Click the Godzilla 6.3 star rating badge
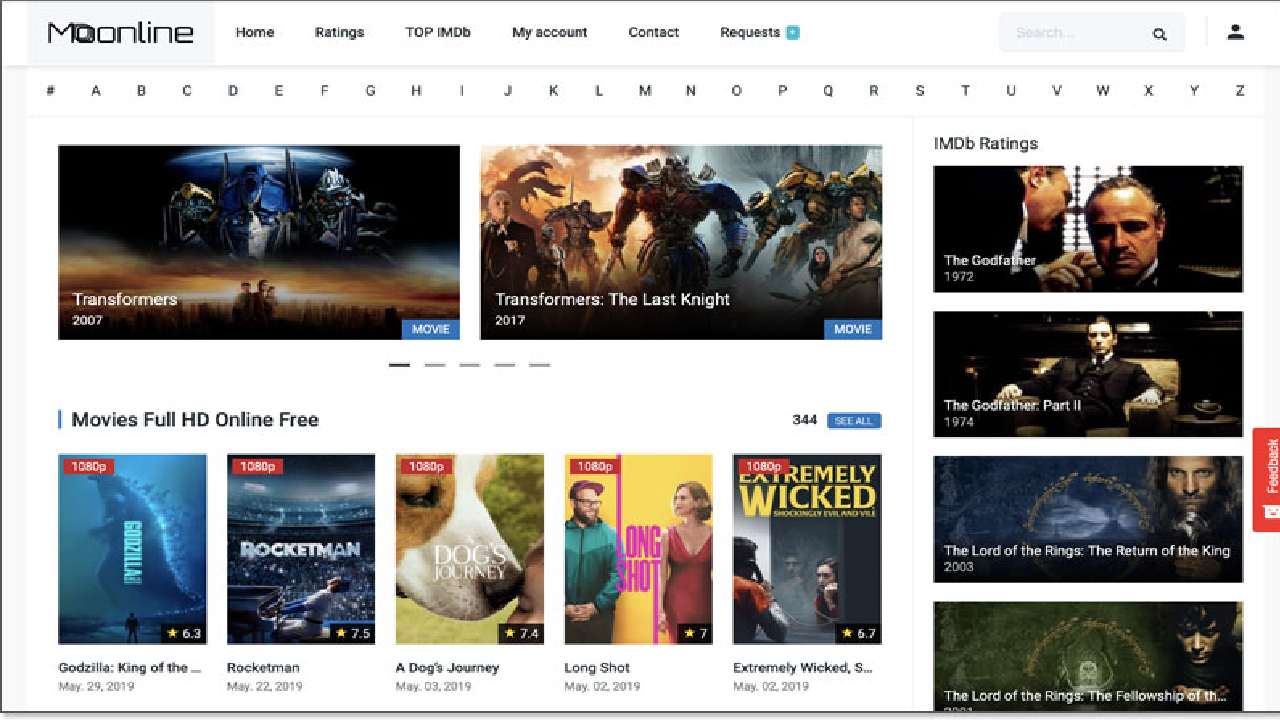 coord(183,633)
